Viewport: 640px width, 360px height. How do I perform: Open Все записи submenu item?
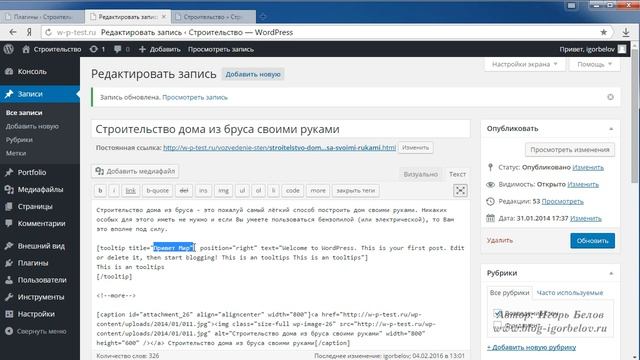click(24, 113)
